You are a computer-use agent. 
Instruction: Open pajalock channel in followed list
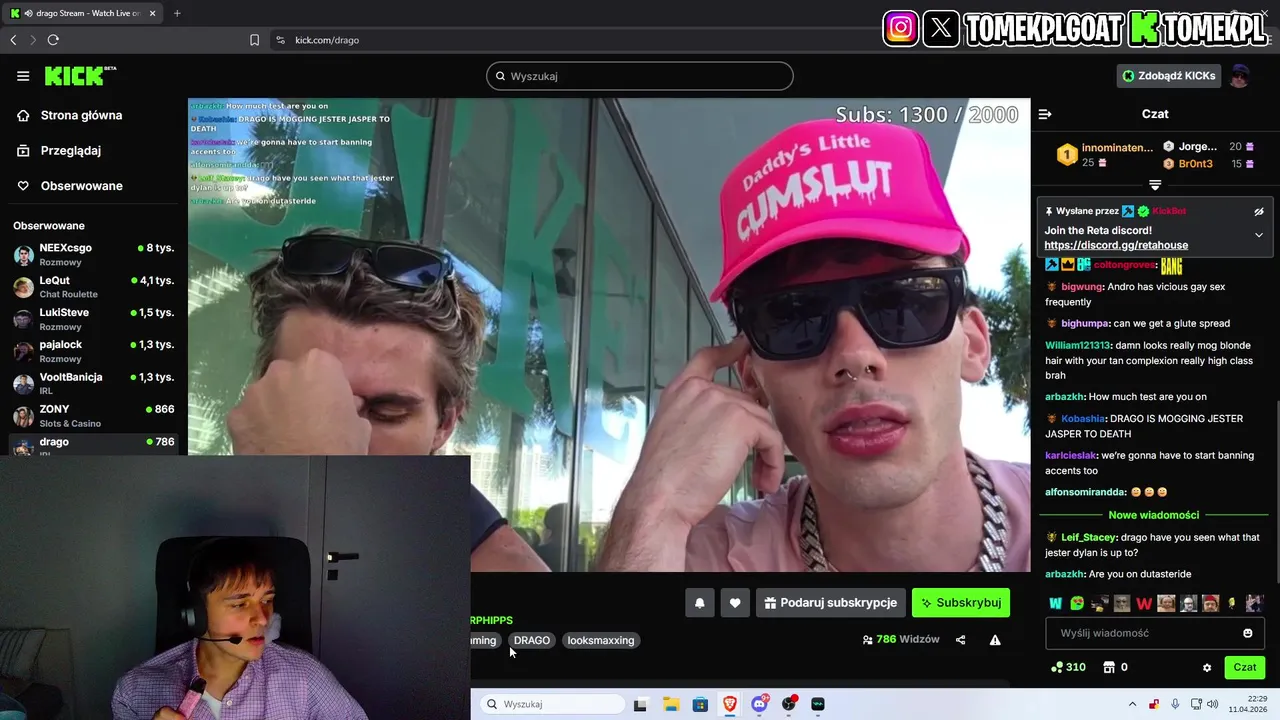94,351
